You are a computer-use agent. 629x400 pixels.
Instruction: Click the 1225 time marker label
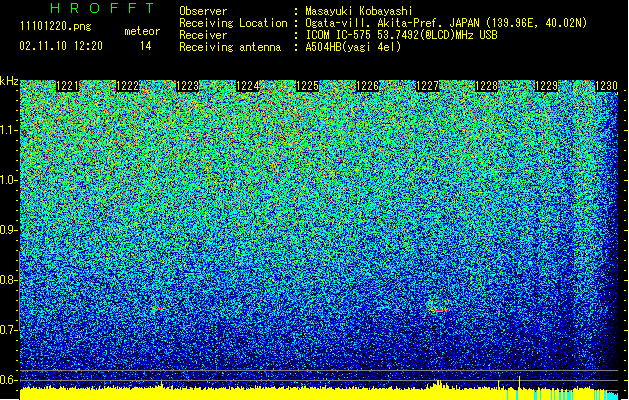point(307,86)
